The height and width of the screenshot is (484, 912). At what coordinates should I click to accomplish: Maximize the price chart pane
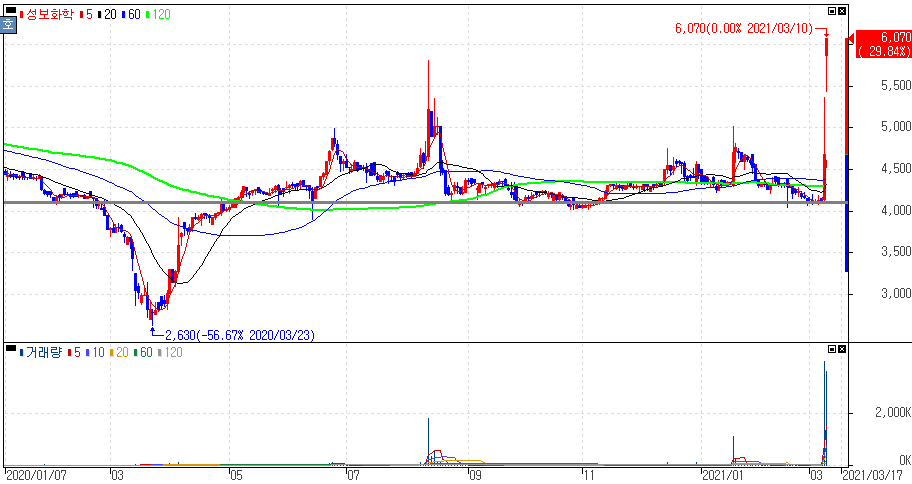832,11
